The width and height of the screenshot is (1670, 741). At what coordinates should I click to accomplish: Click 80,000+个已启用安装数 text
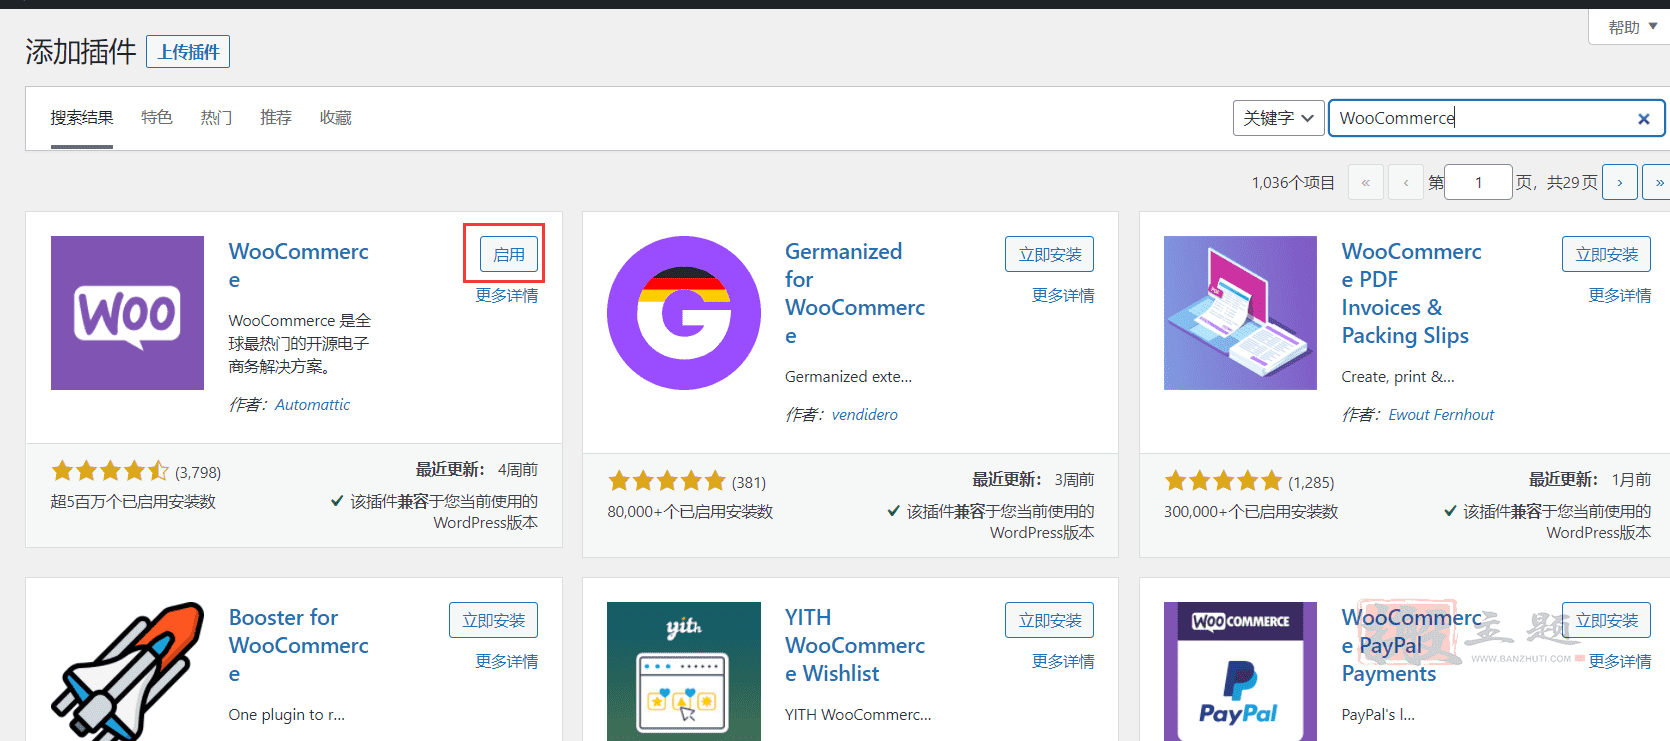tap(690, 512)
